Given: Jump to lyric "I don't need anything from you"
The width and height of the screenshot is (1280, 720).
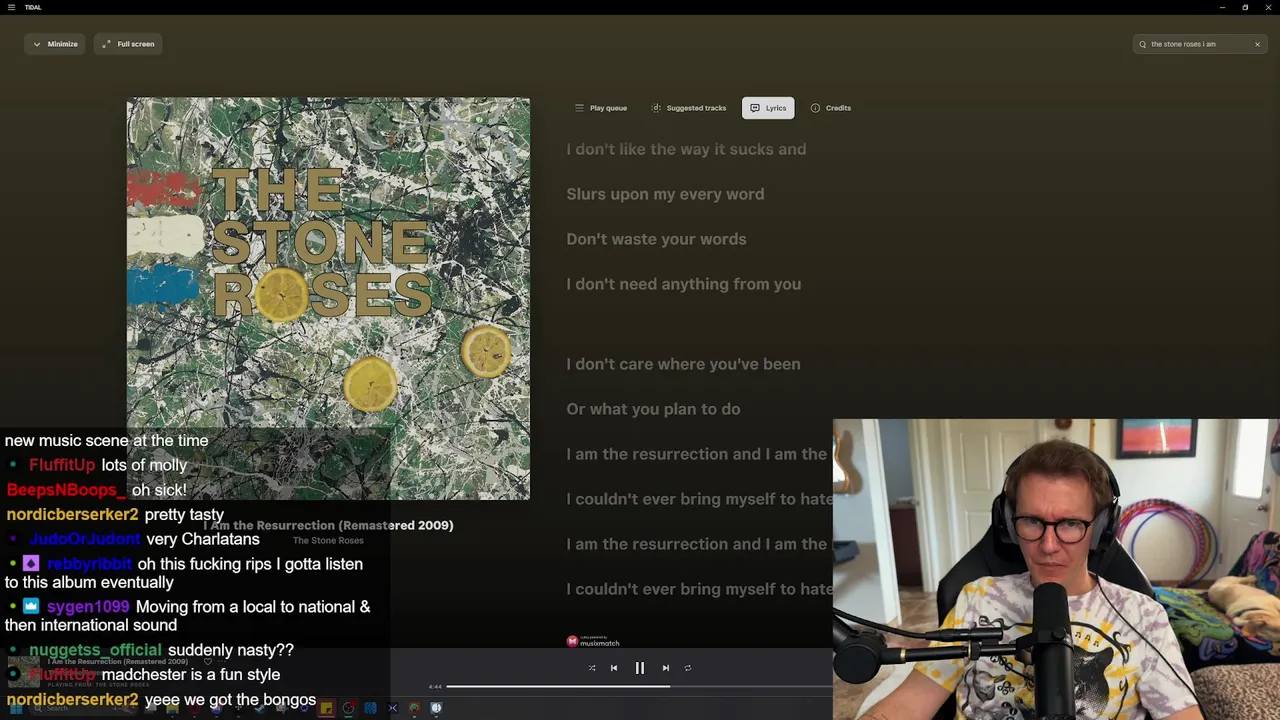Looking at the screenshot, I should [x=683, y=284].
